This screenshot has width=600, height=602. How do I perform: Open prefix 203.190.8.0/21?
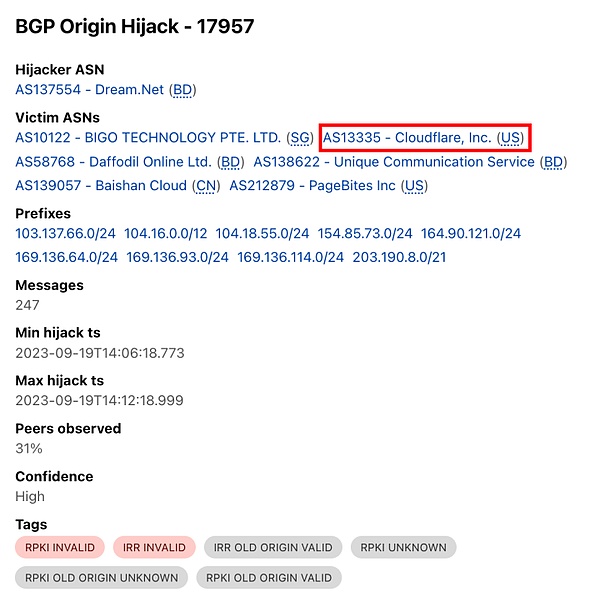tap(399, 257)
